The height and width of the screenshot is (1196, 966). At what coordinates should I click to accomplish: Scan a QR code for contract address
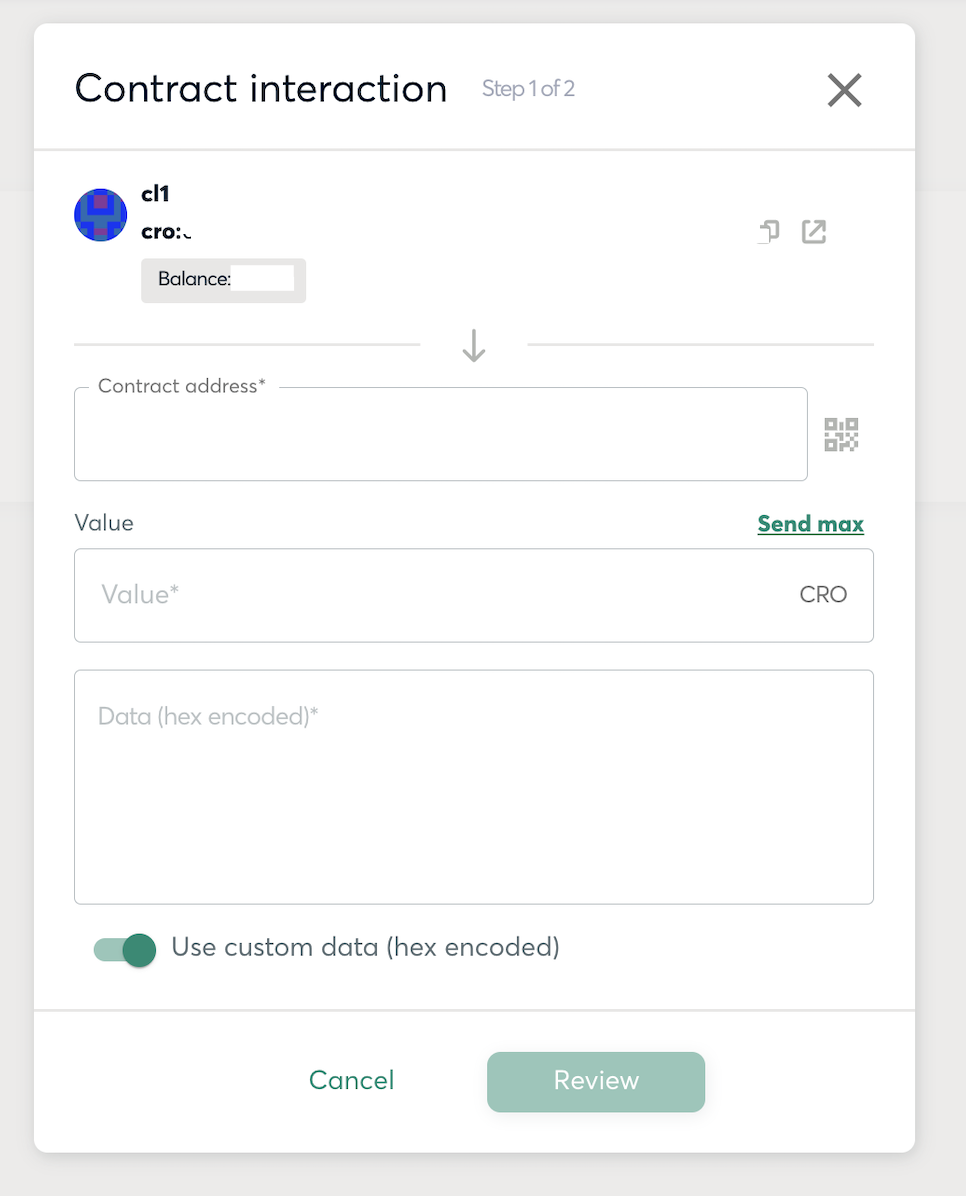coord(841,435)
